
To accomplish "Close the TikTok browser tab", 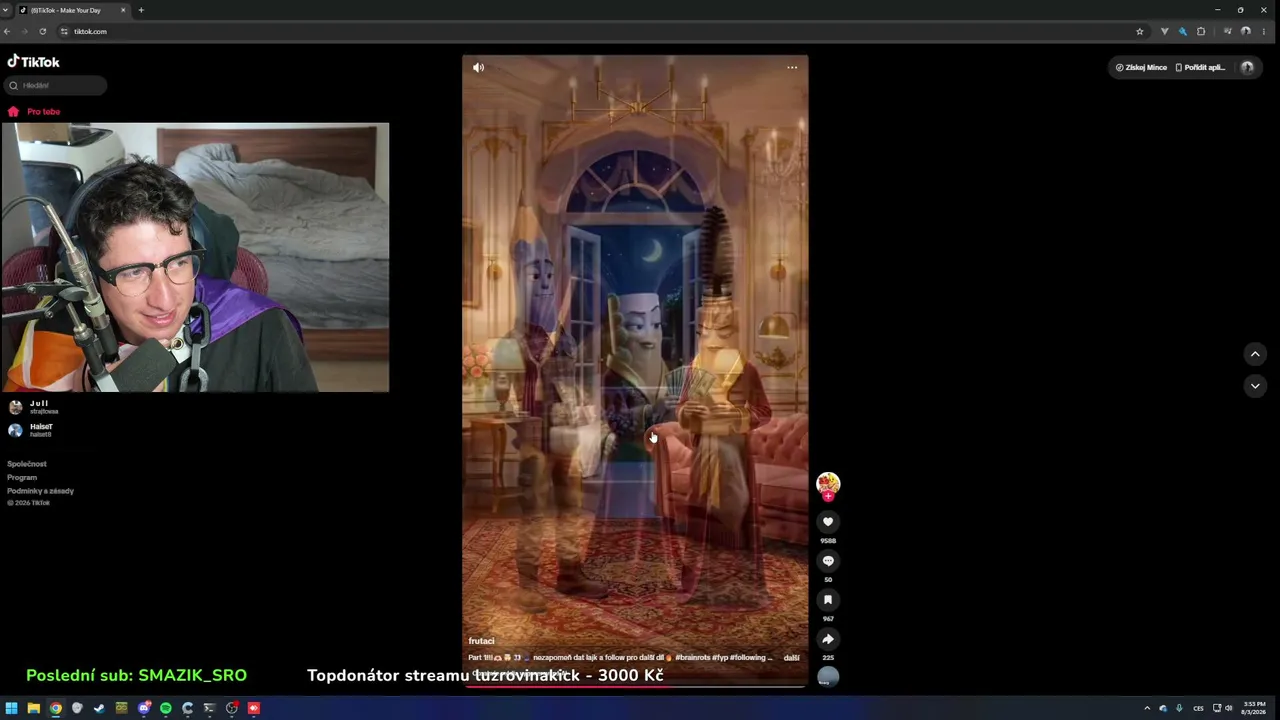I will [x=123, y=10].
